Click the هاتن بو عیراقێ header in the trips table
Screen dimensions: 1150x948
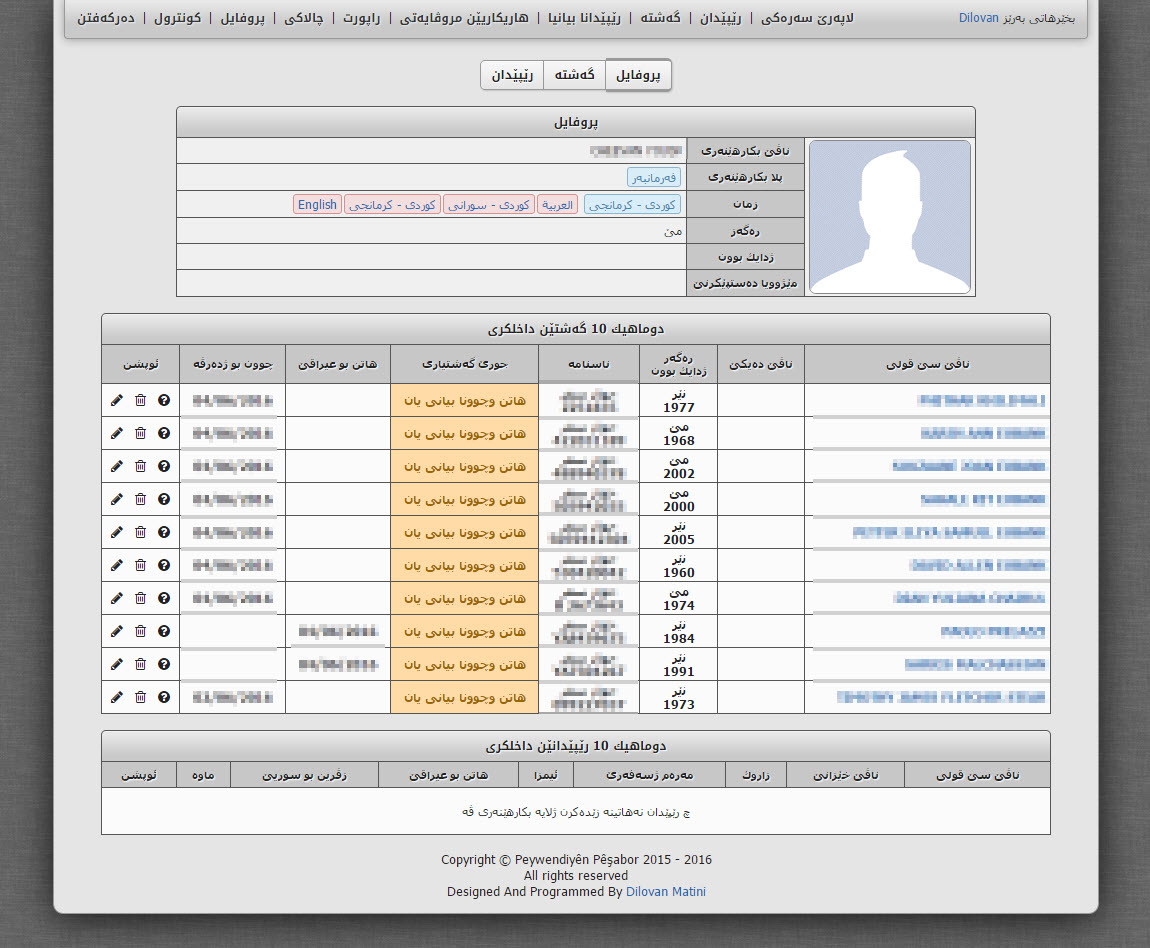(337, 364)
